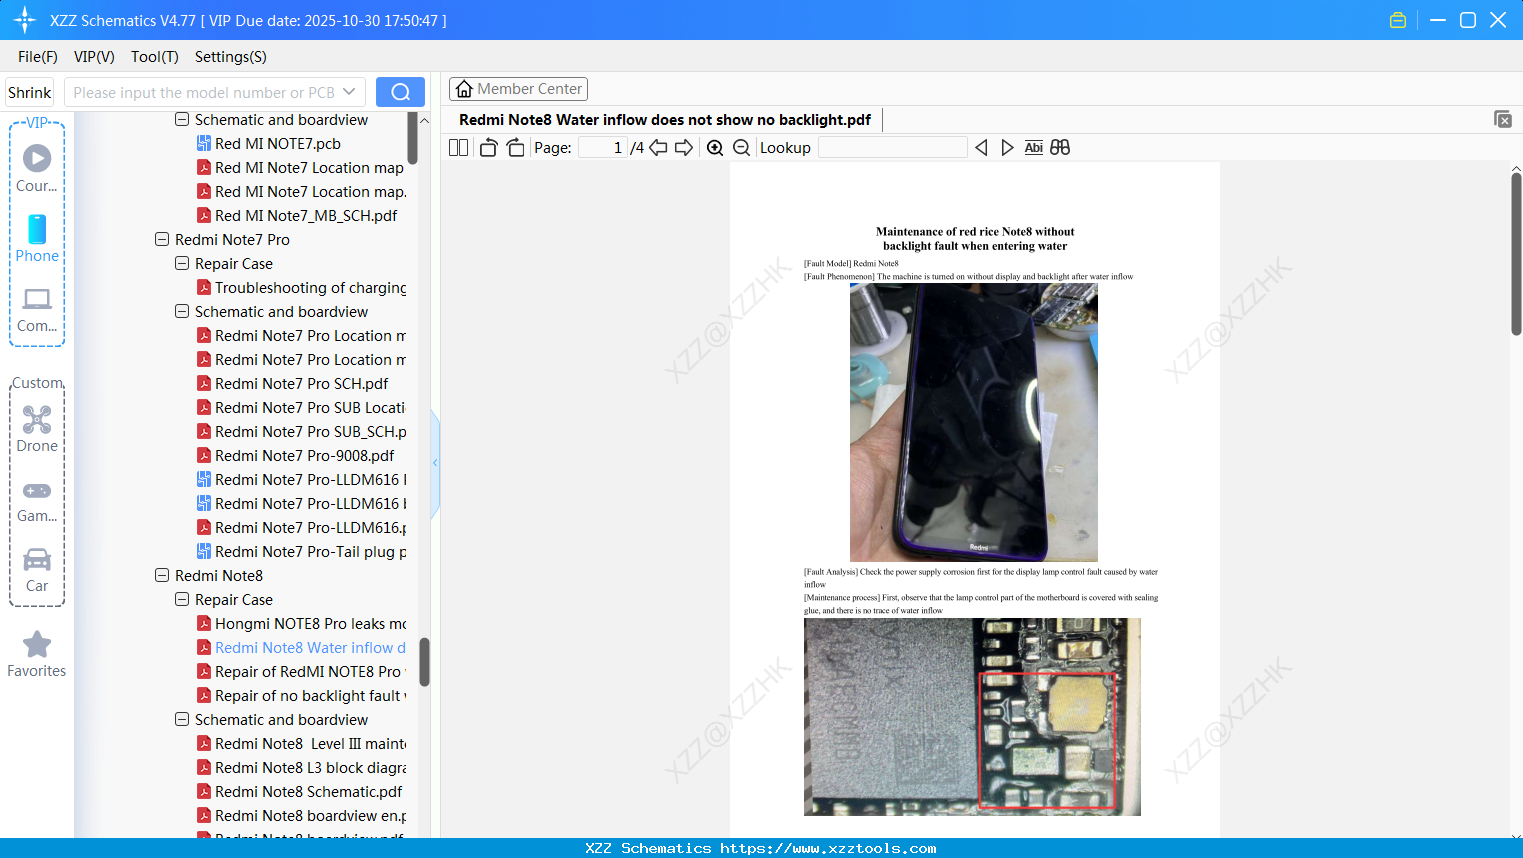This screenshot has width=1523, height=858.
Task: Click the tree panel collapse handle
Action: [x=435, y=463]
